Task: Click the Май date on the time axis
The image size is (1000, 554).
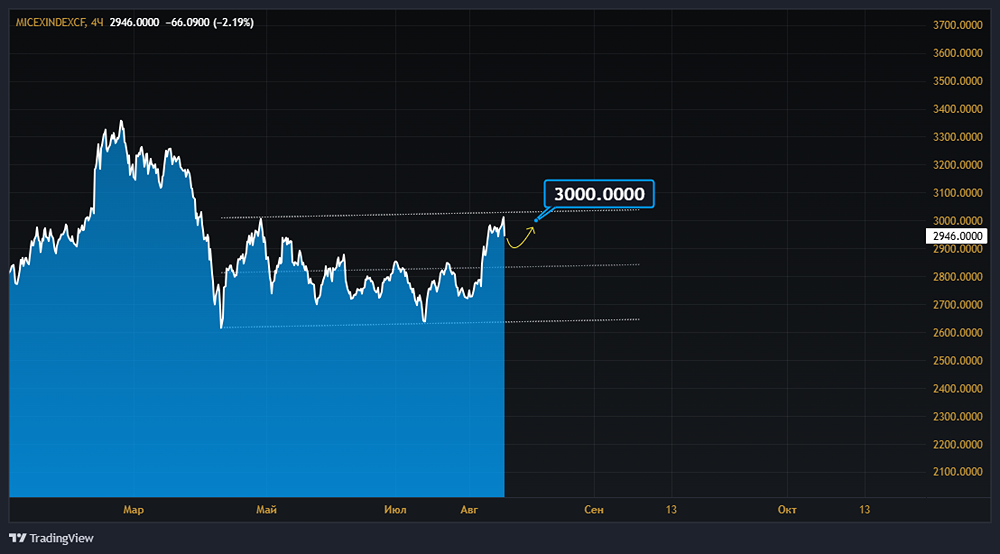Action: 266,510
